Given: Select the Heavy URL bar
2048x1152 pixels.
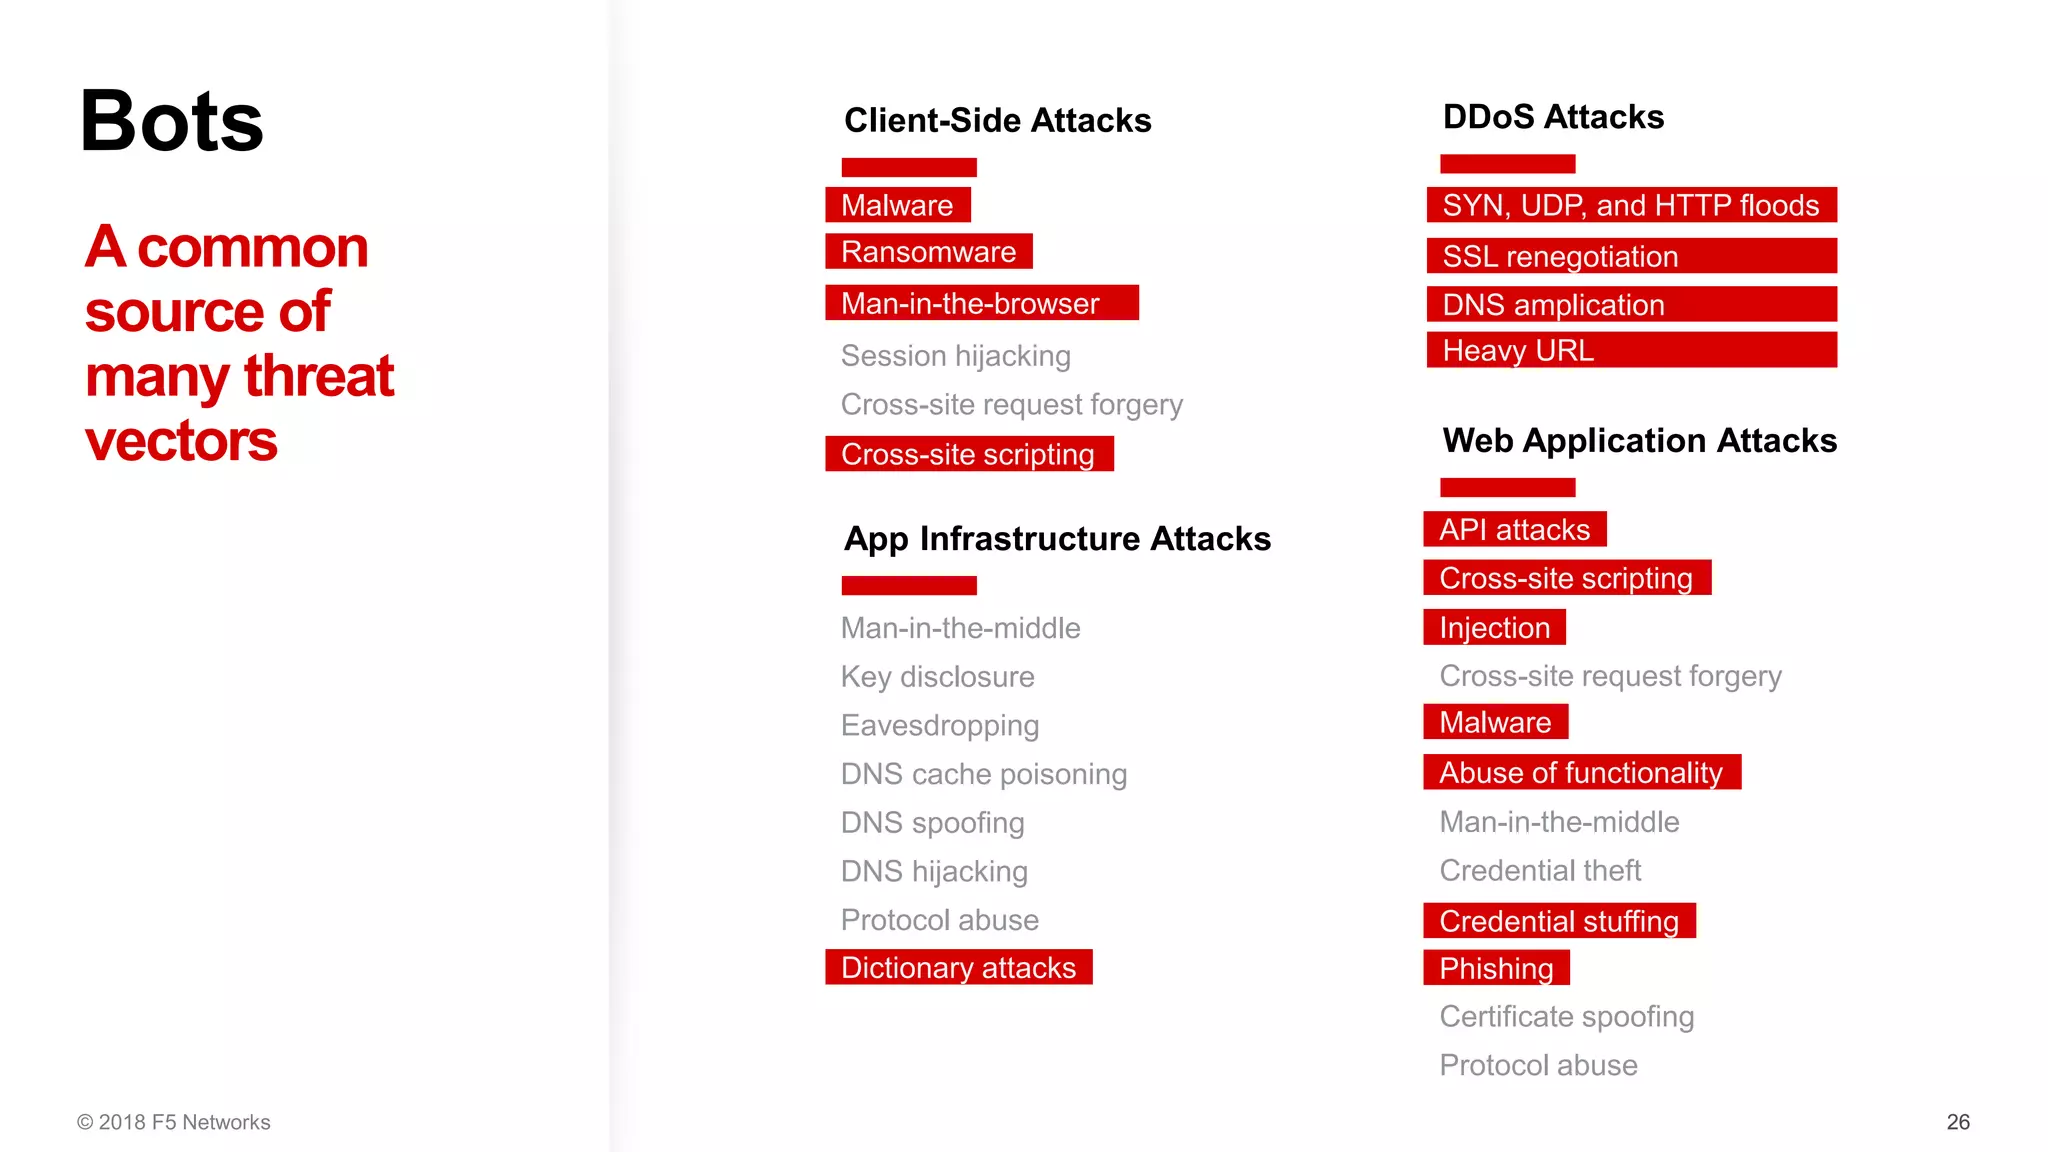Looking at the screenshot, I should point(1631,350).
